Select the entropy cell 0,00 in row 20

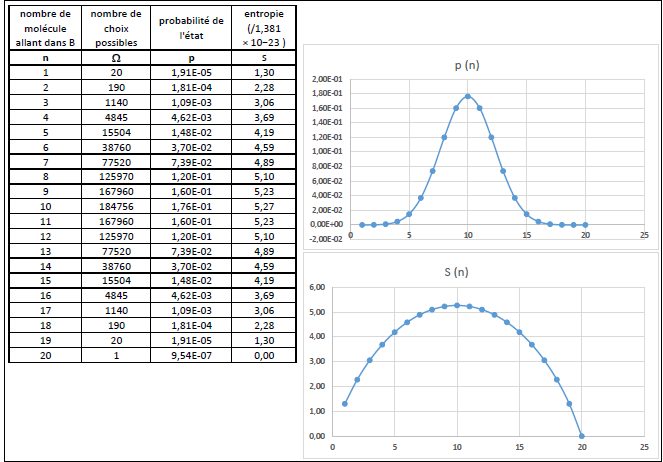coord(262,355)
